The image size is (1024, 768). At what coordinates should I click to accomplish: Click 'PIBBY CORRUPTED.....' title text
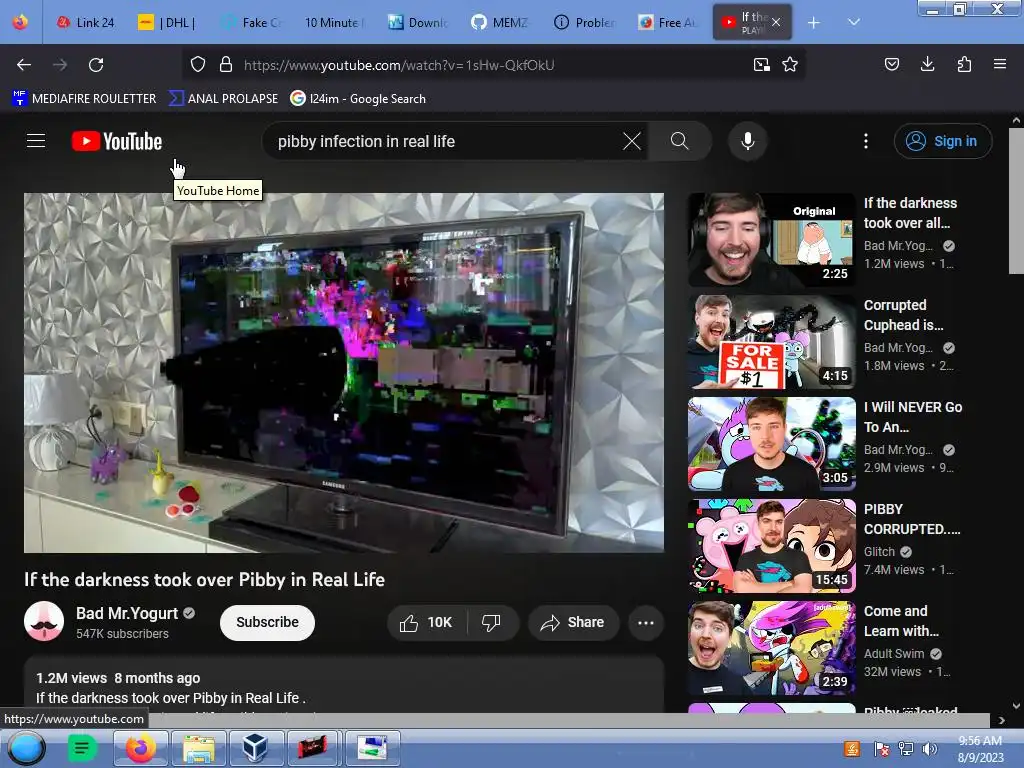click(912, 519)
